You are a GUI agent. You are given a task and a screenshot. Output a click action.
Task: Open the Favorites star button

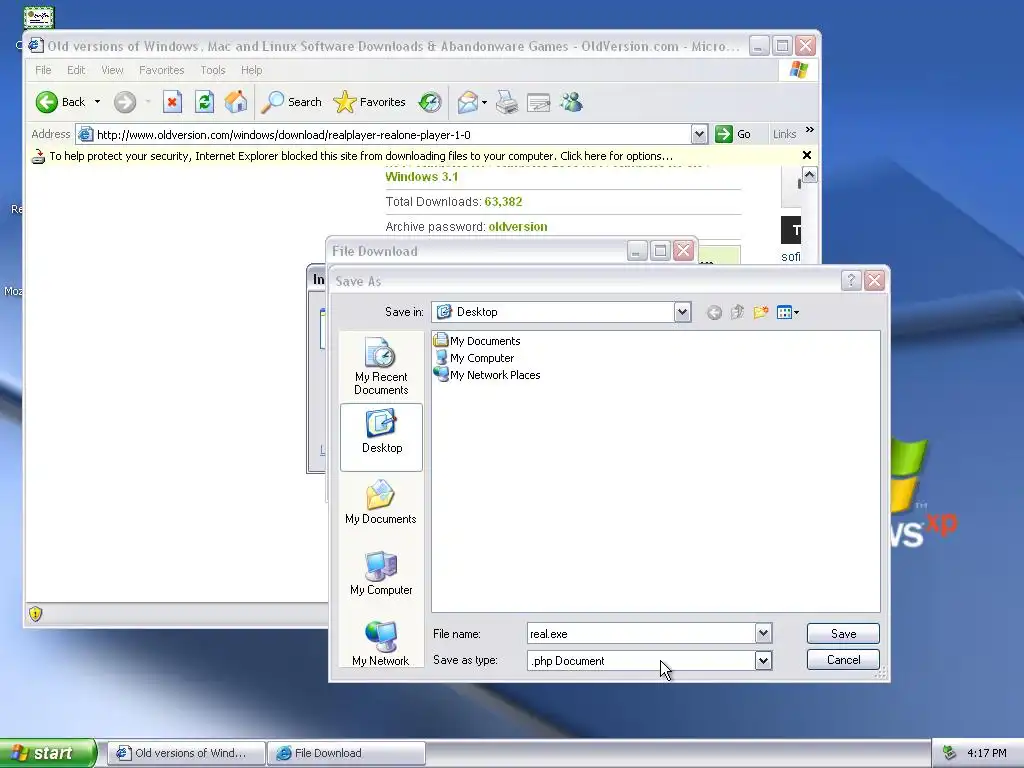pos(370,102)
